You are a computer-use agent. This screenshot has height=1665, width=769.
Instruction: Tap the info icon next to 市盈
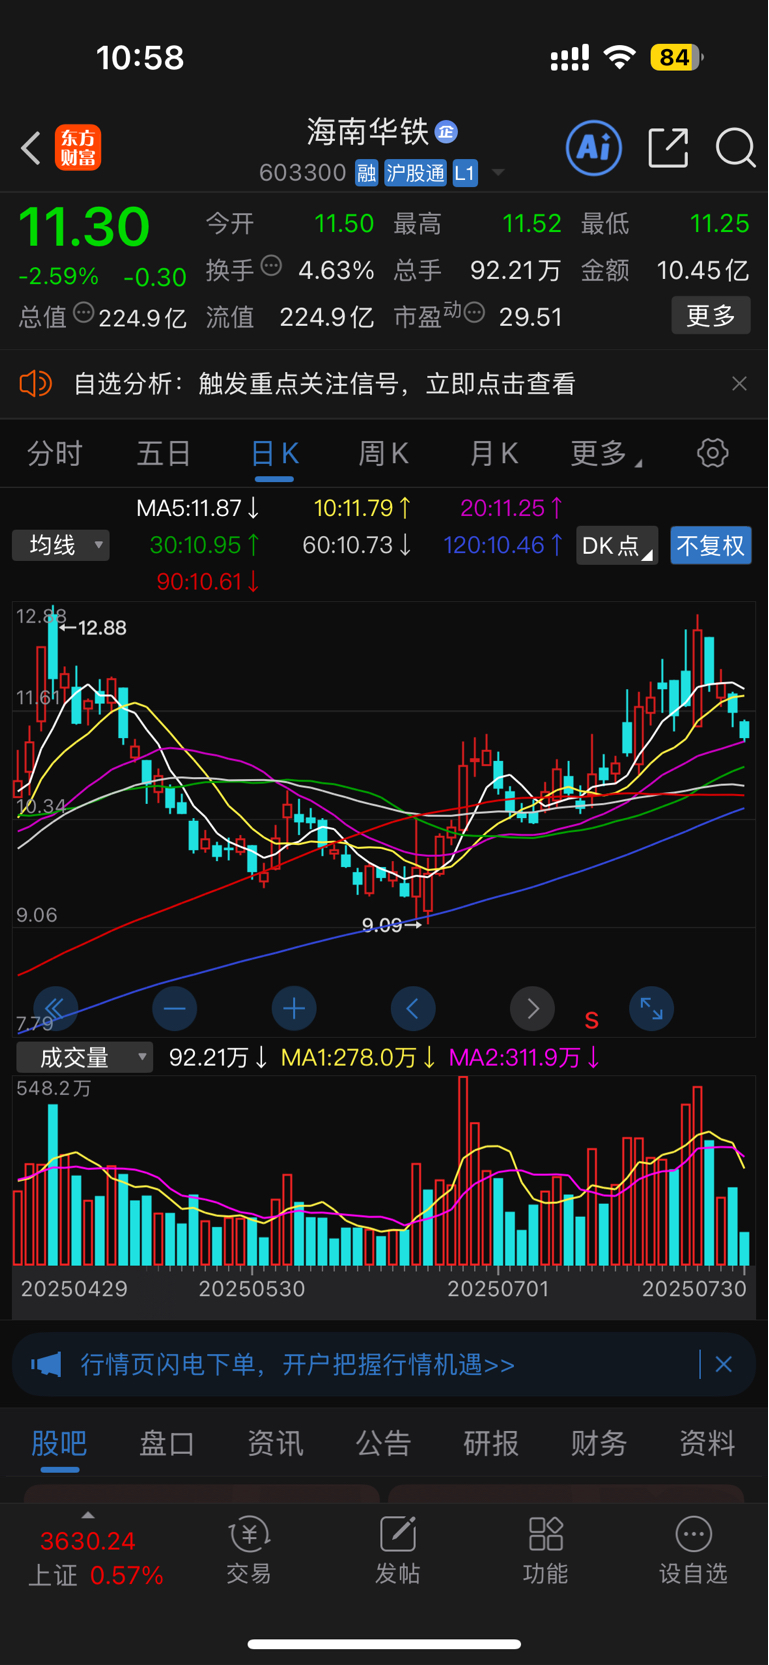click(475, 313)
